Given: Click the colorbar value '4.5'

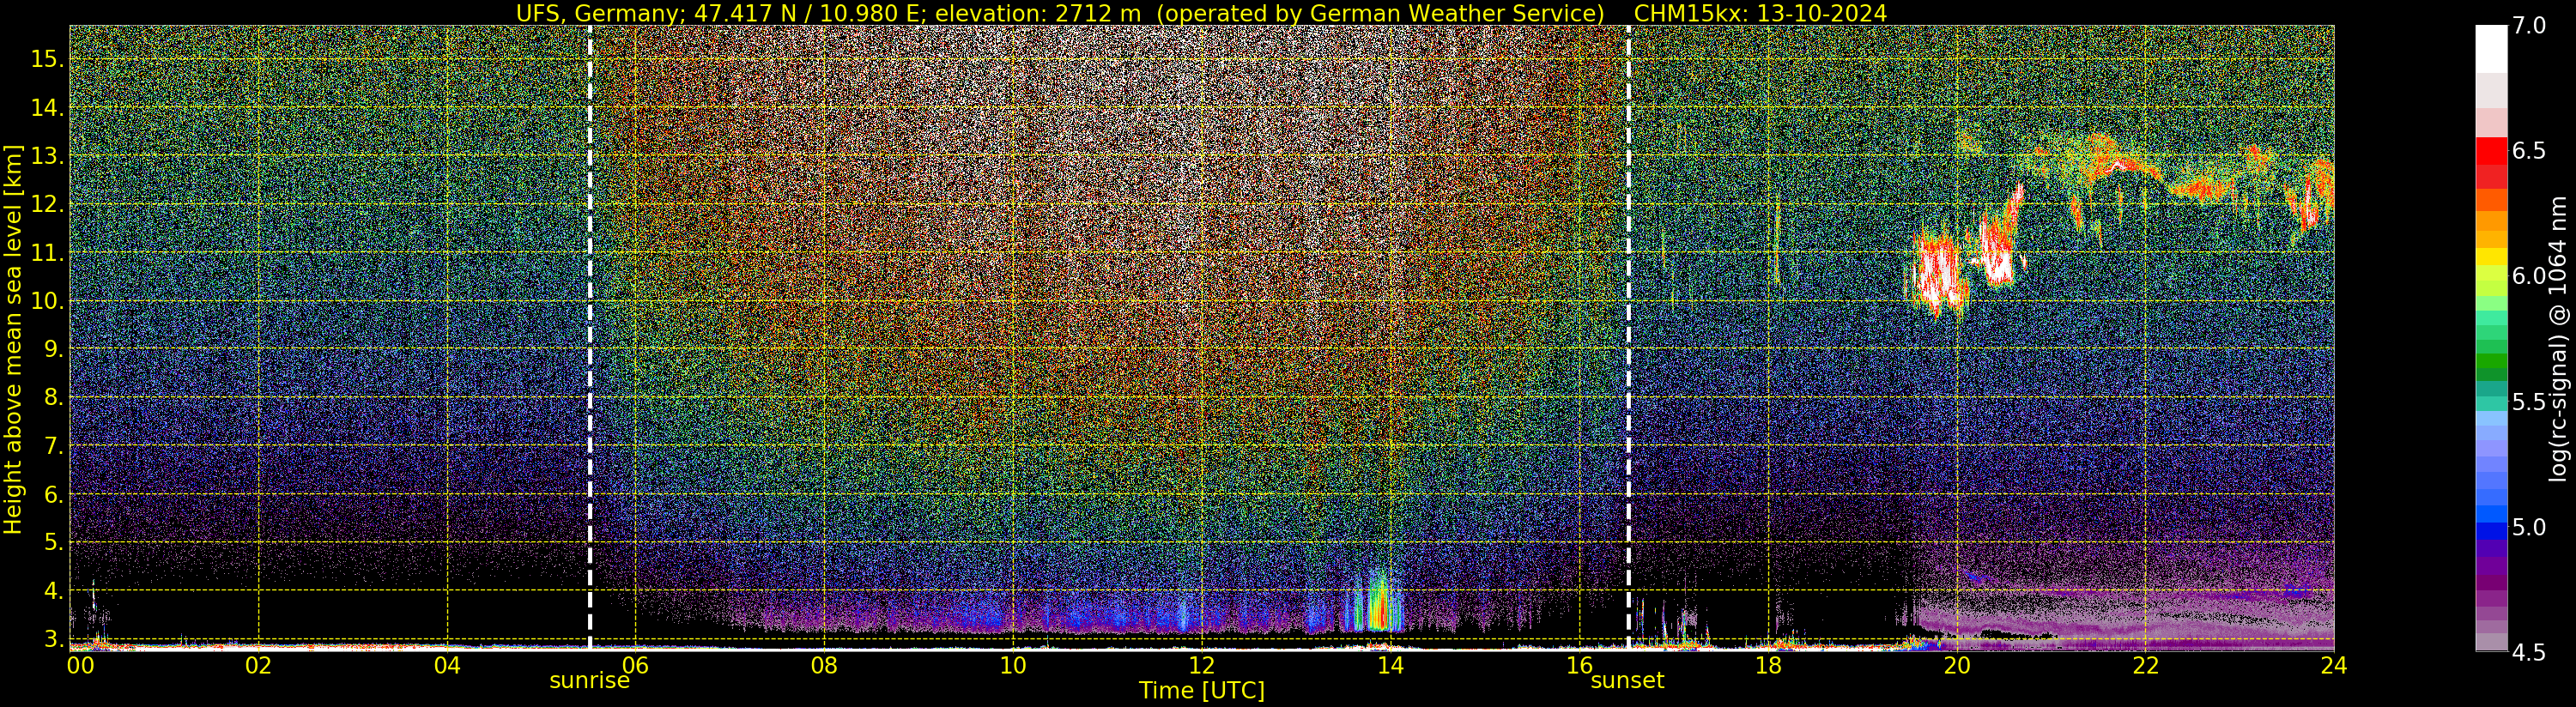Looking at the screenshot, I should click(x=2529, y=652).
